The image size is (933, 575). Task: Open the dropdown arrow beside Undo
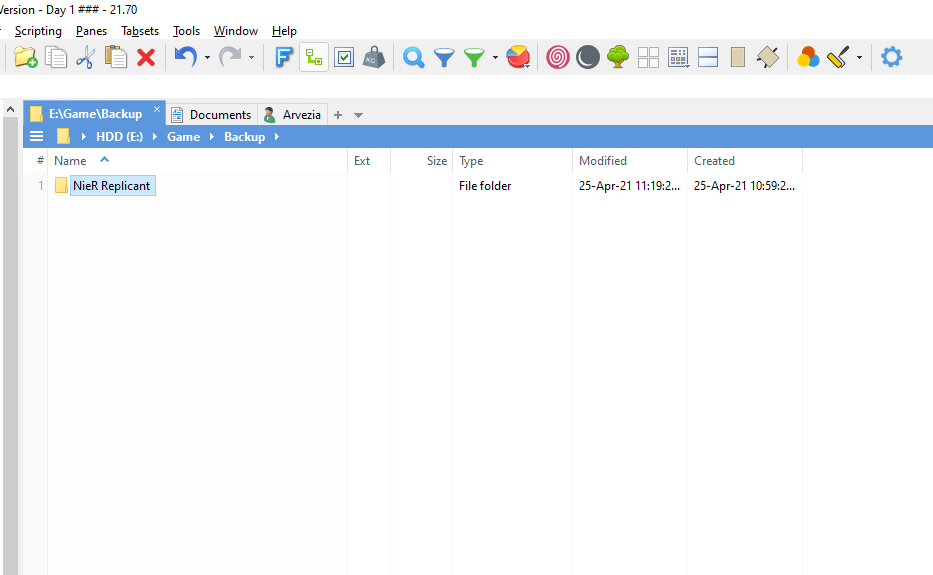pyautogui.click(x=207, y=58)
